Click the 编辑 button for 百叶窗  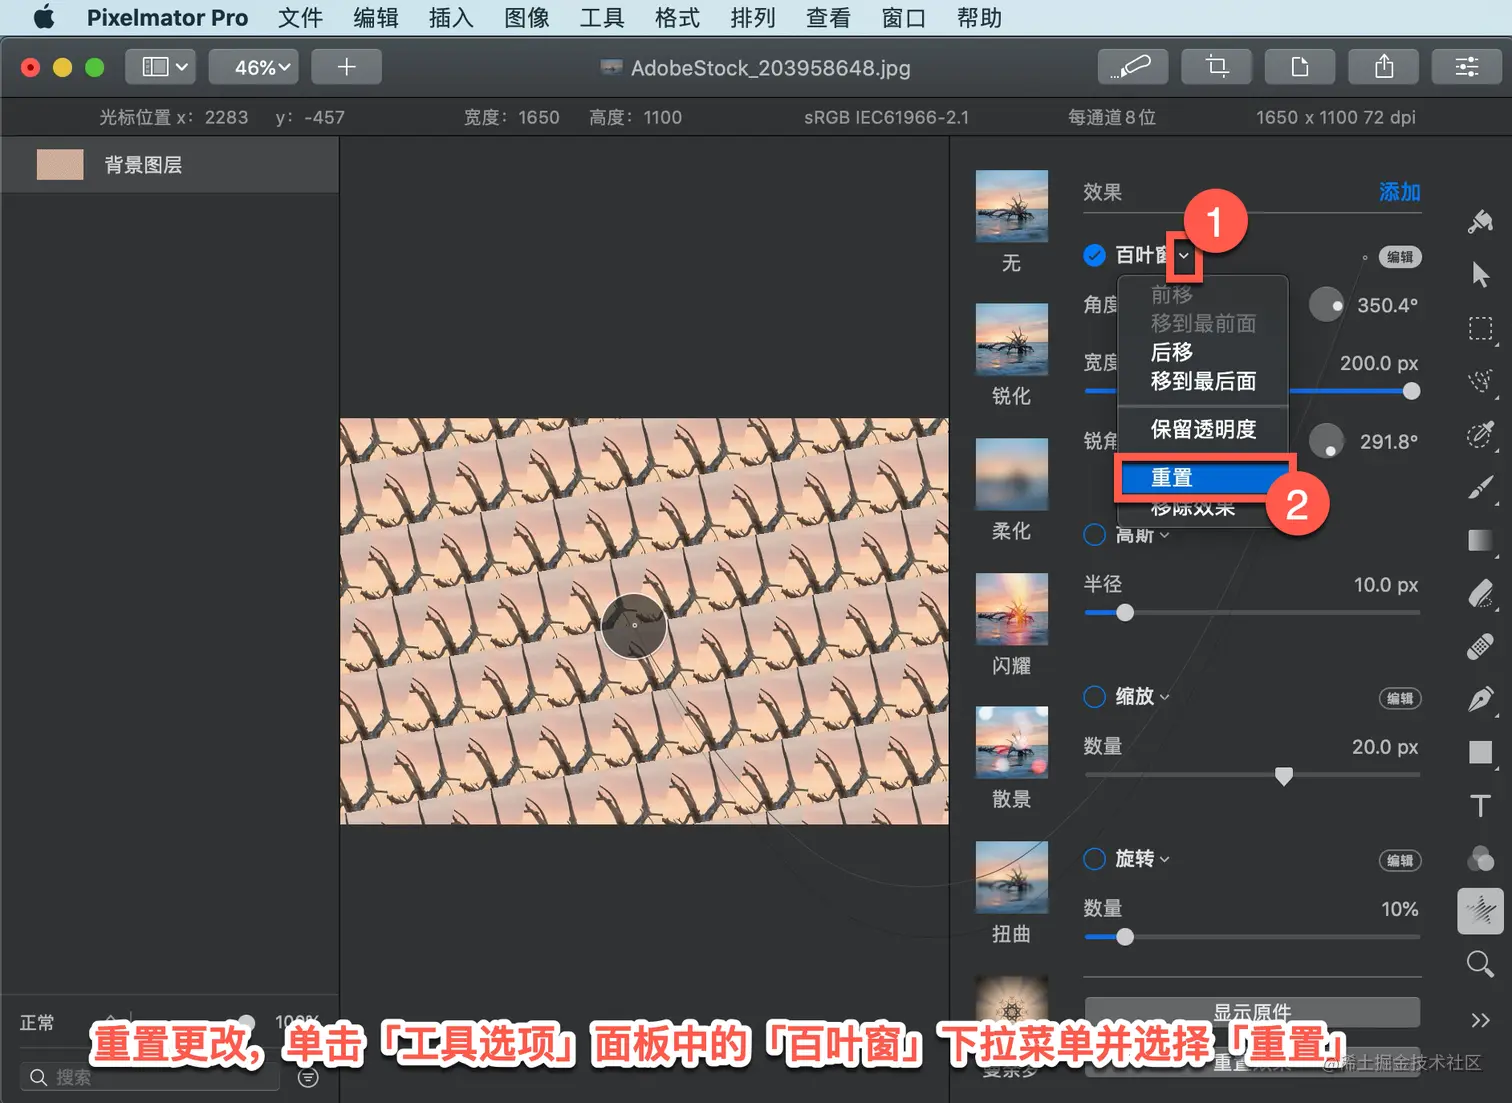point(1400,257)
